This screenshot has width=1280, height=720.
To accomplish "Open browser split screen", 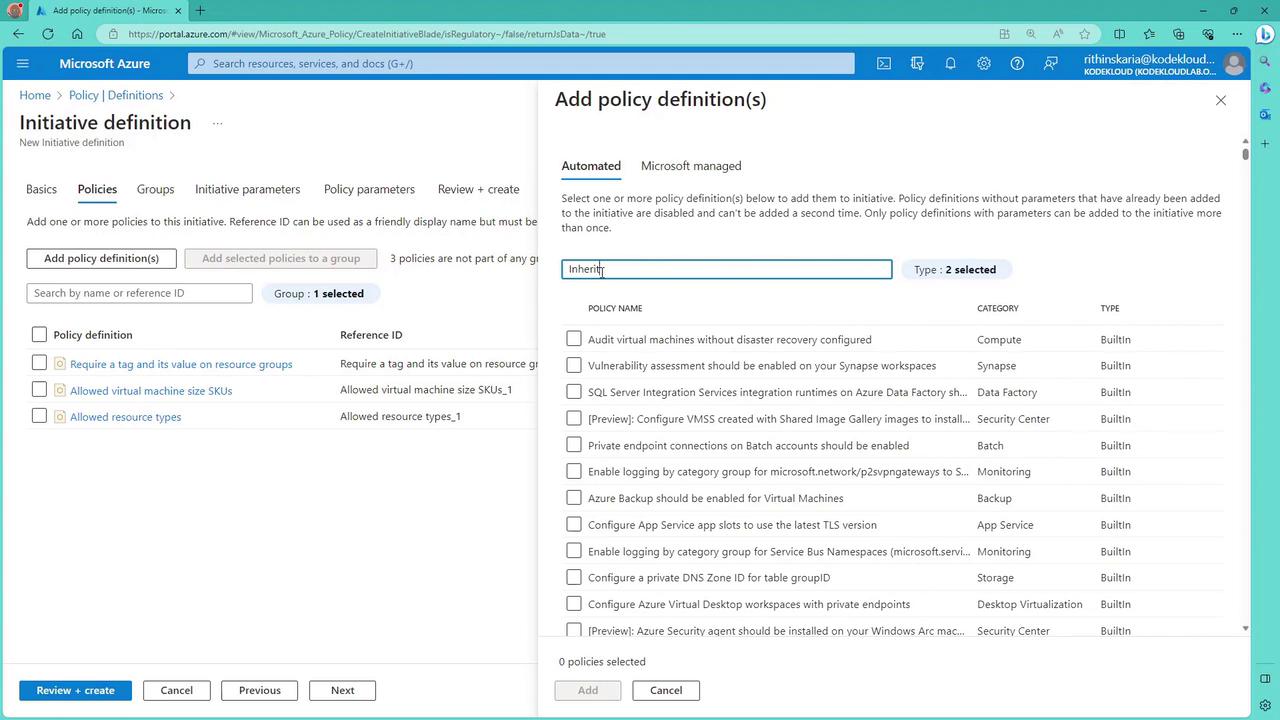I will coord(1120,34).
